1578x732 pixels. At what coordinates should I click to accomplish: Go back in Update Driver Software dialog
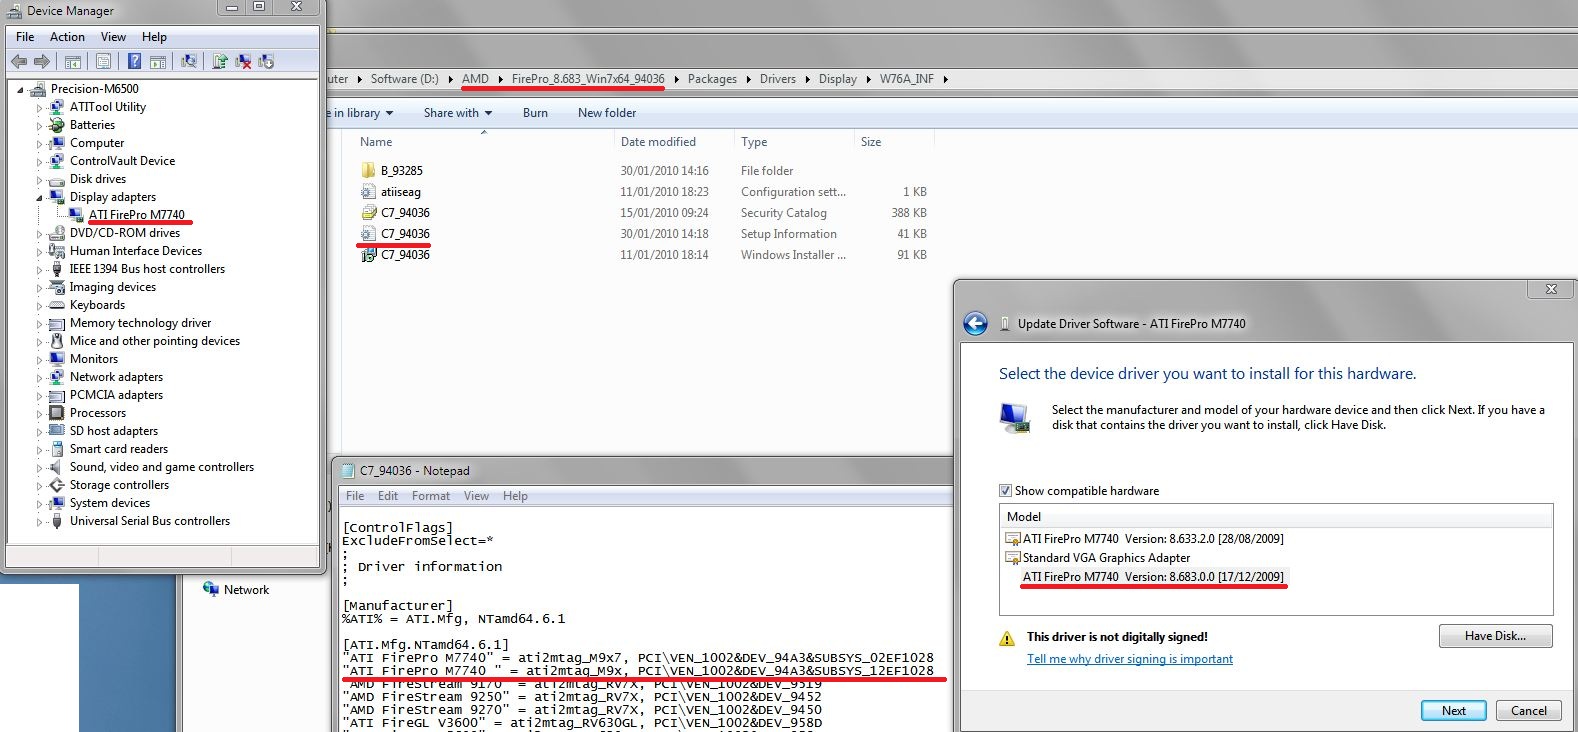coord(975,323)
